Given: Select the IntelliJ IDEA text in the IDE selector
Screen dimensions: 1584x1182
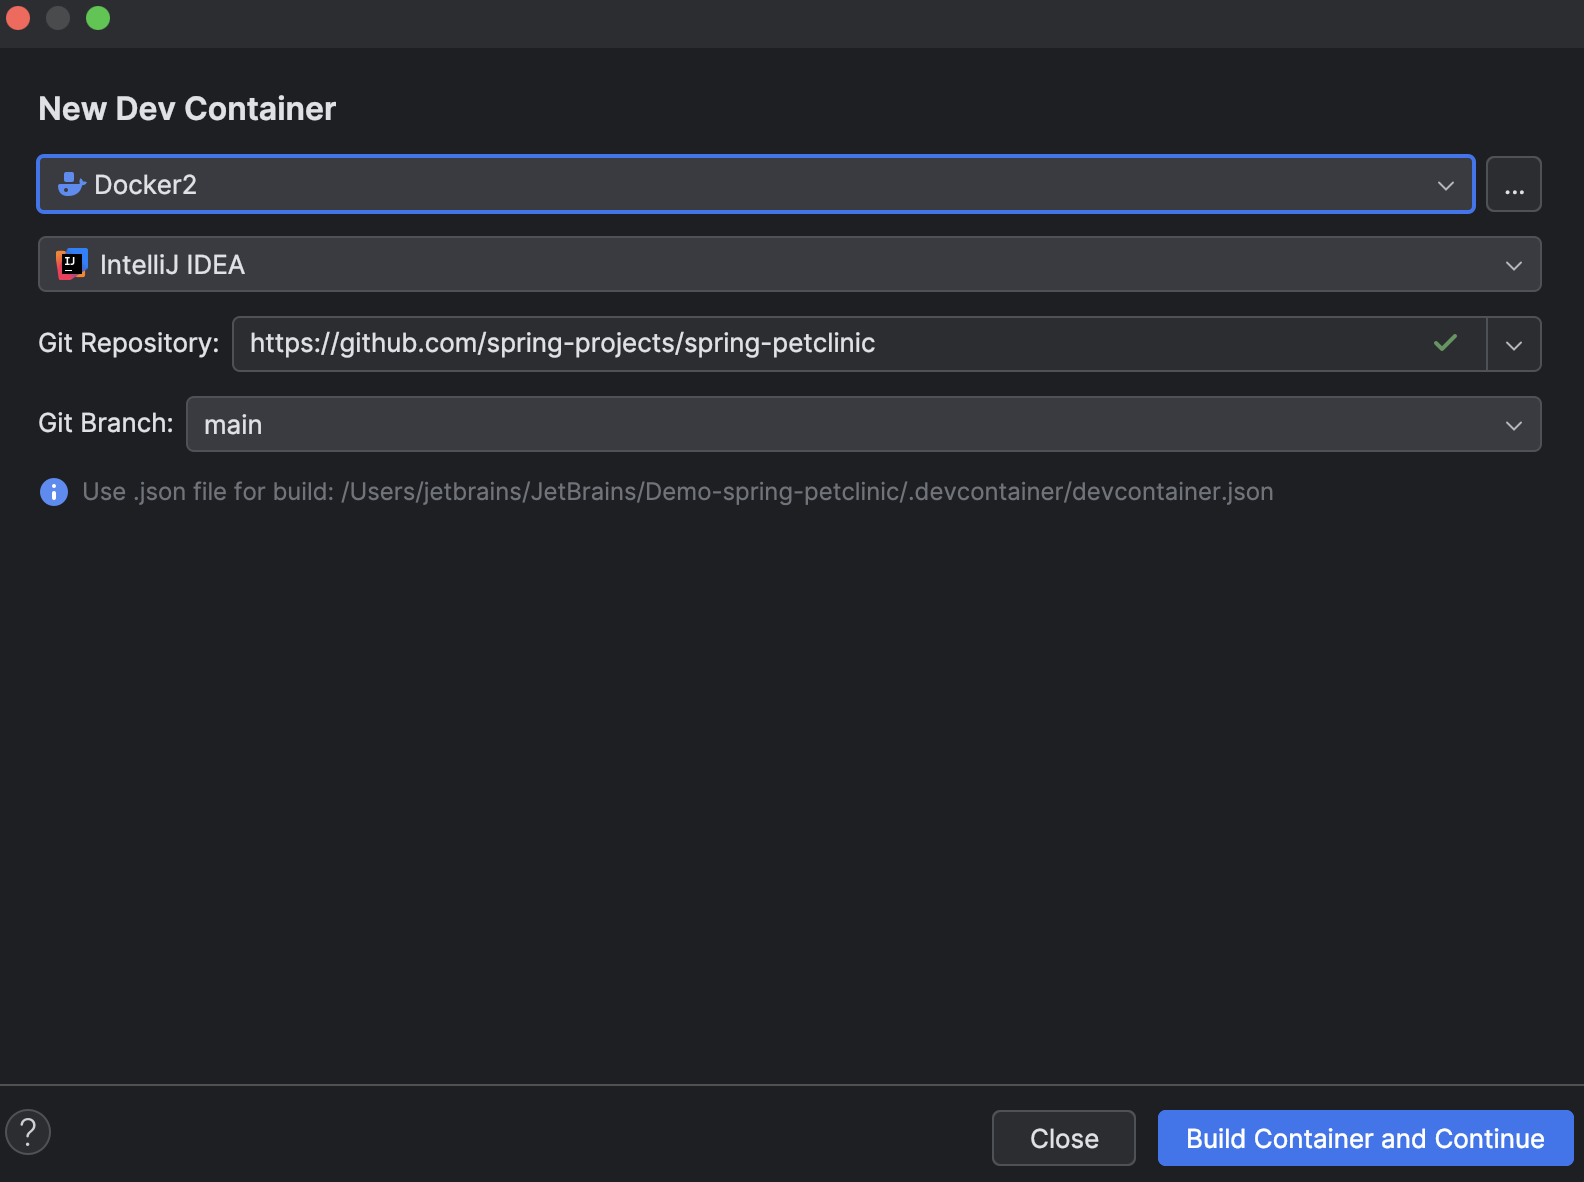Looking at the screenshot, I should tap(172, 265).
